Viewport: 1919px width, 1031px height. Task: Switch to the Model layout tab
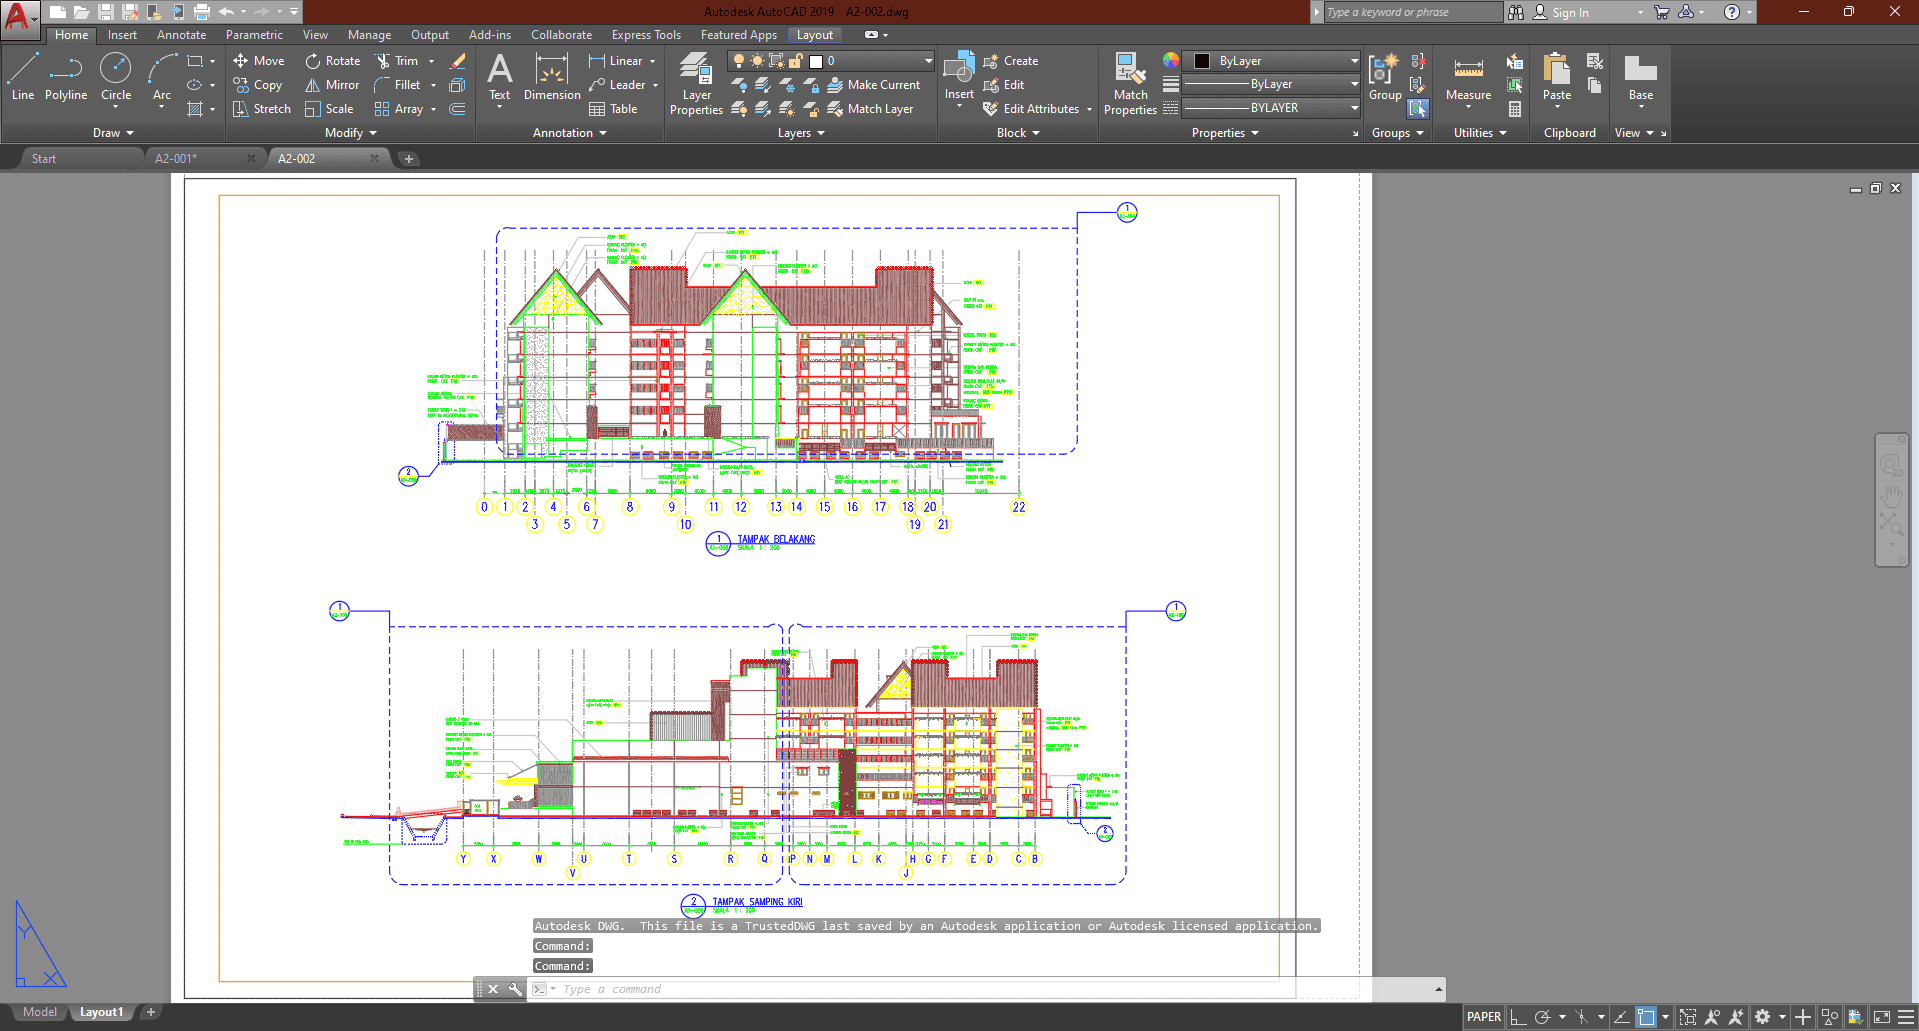click(40, 1012)
